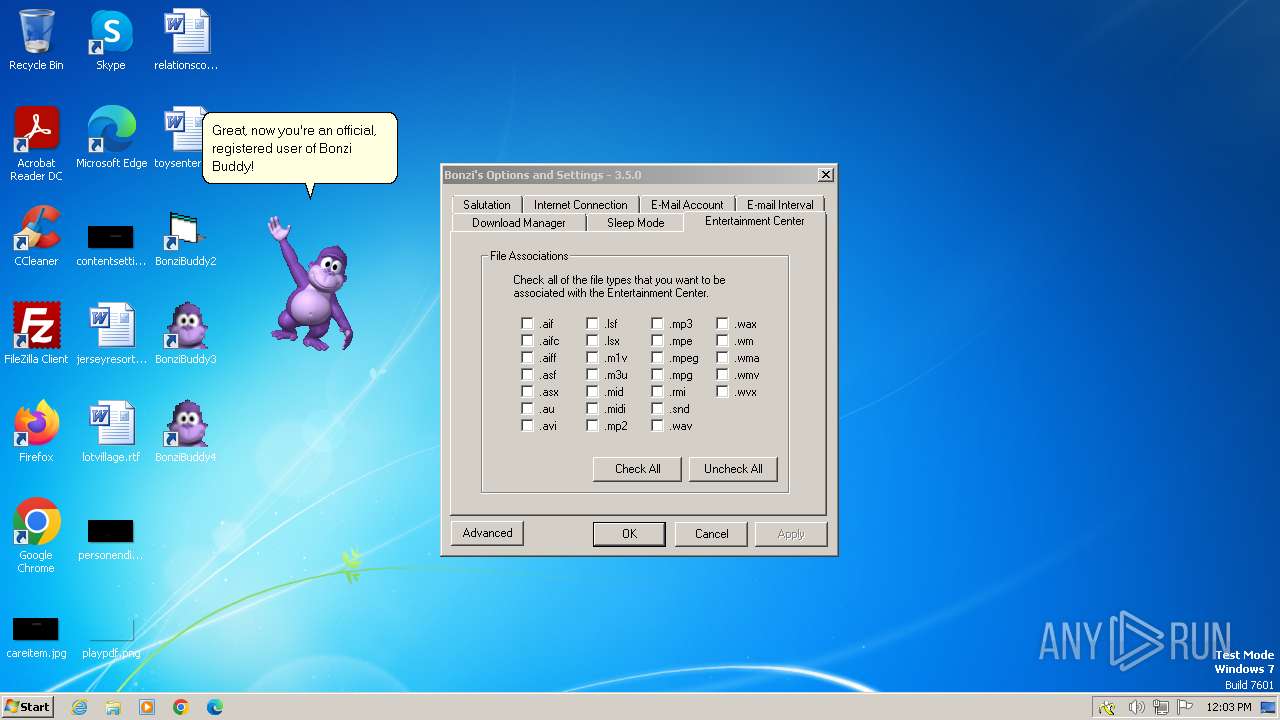Launch Firefox from the desktop
1280x720 pixels.
pyautogui.click(x=36, y=432)
